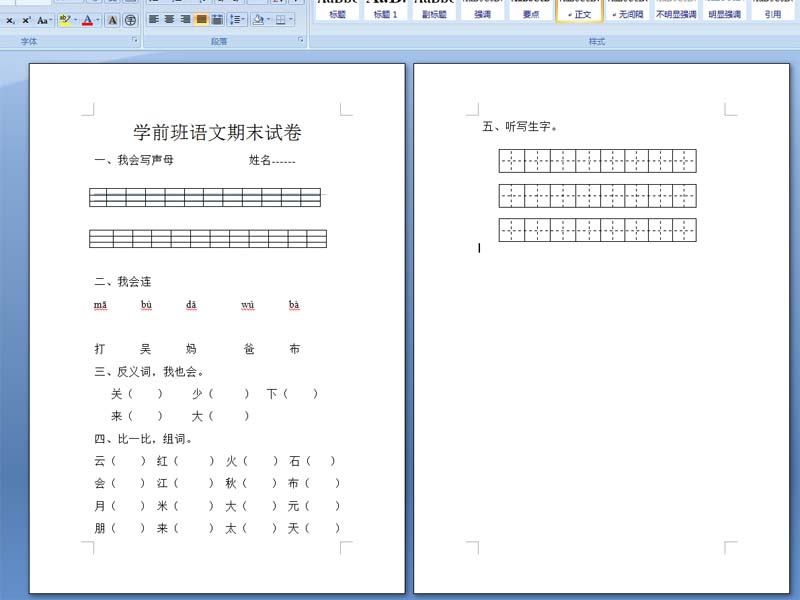Apply the 标题 1 style
The image size is (800, 600).
pyautogui.click(x=385, y=10)
